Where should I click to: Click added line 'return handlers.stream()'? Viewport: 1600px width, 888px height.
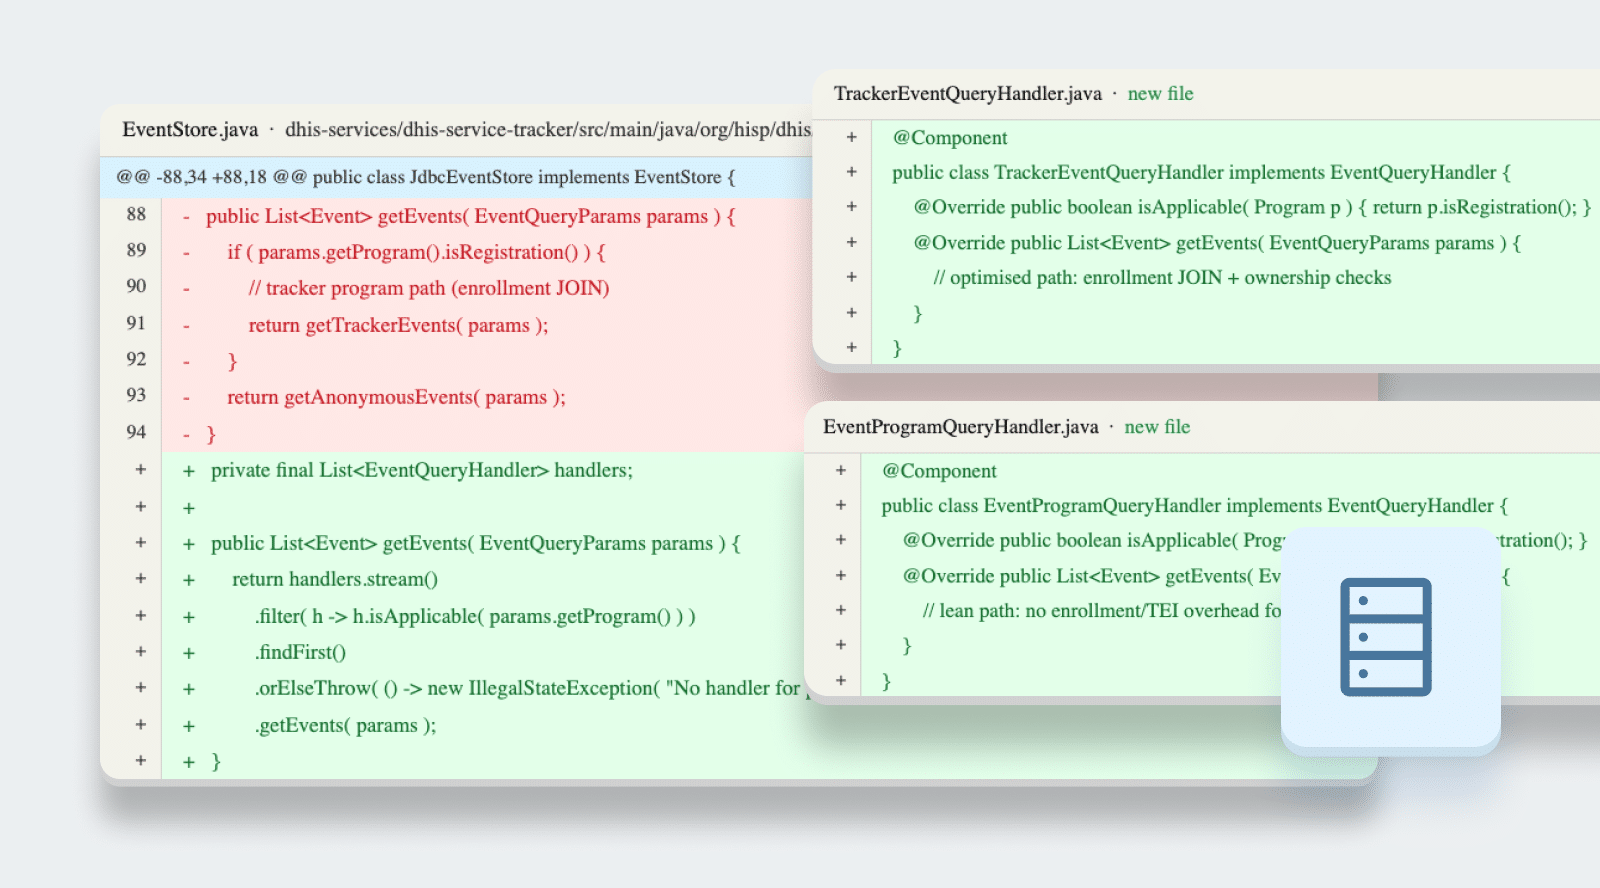click(335, 579)
